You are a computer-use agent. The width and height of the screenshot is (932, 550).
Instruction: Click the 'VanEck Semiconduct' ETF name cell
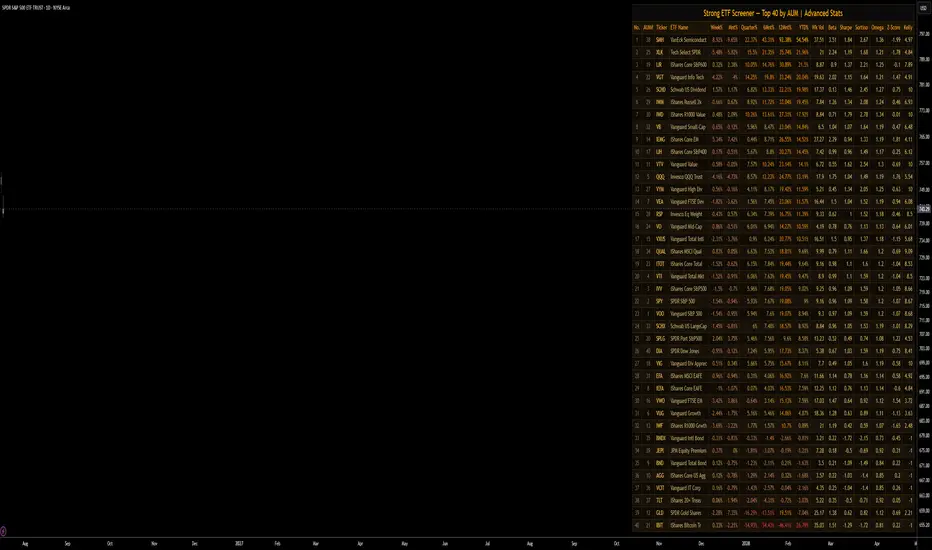(x=688, y=40)
